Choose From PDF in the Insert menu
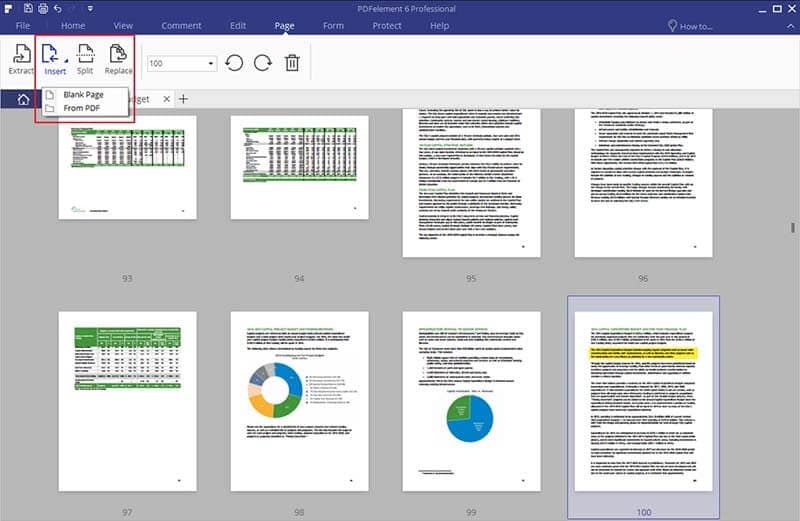 click(x=82, y=108)
